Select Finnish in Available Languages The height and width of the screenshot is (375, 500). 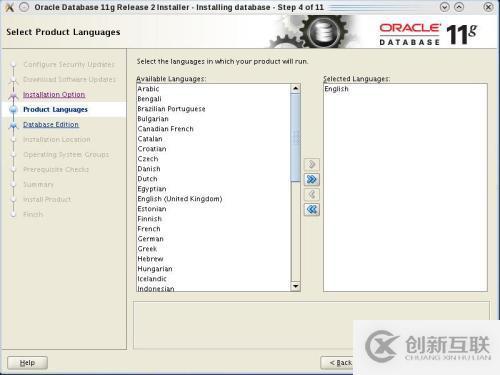point(214,219)
